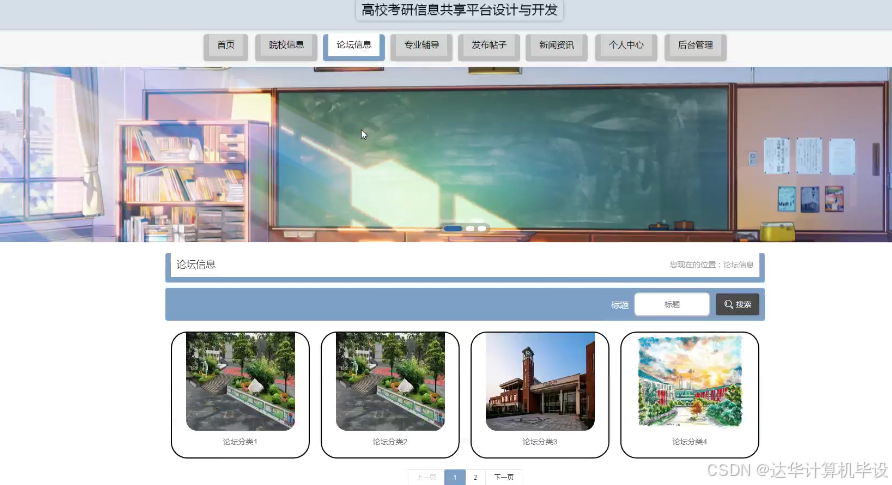Select the first (active) carousel indicator
Image resolution: width=892 pixels, height=485 pixels.
tap(453, 229)
